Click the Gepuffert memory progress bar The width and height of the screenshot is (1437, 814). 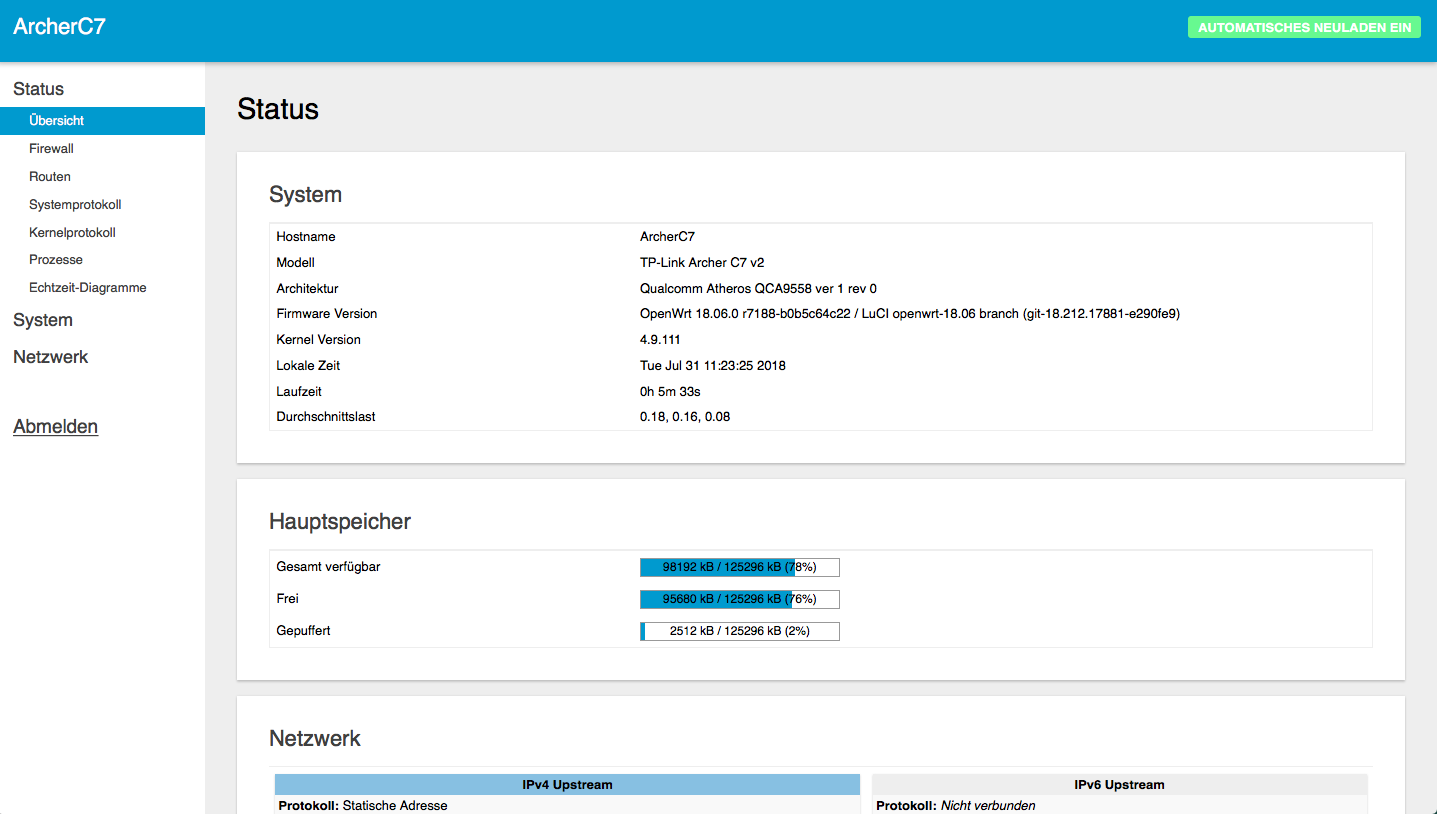[740, 631]
